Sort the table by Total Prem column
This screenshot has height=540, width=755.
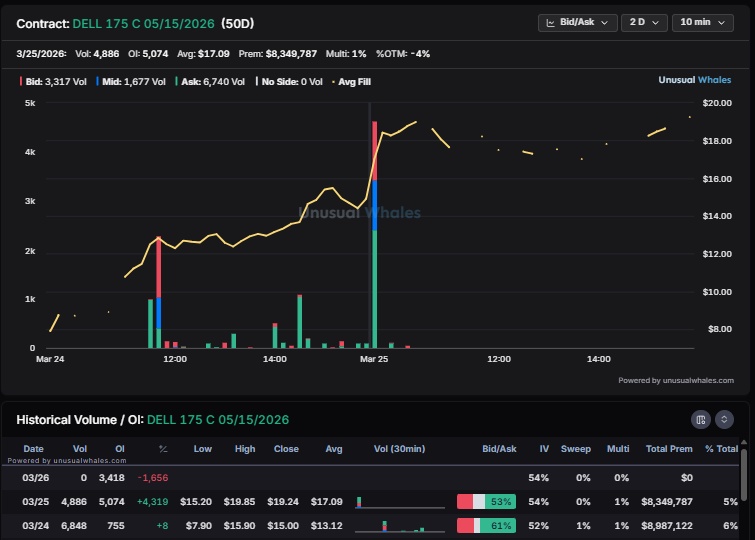(669, 449)
